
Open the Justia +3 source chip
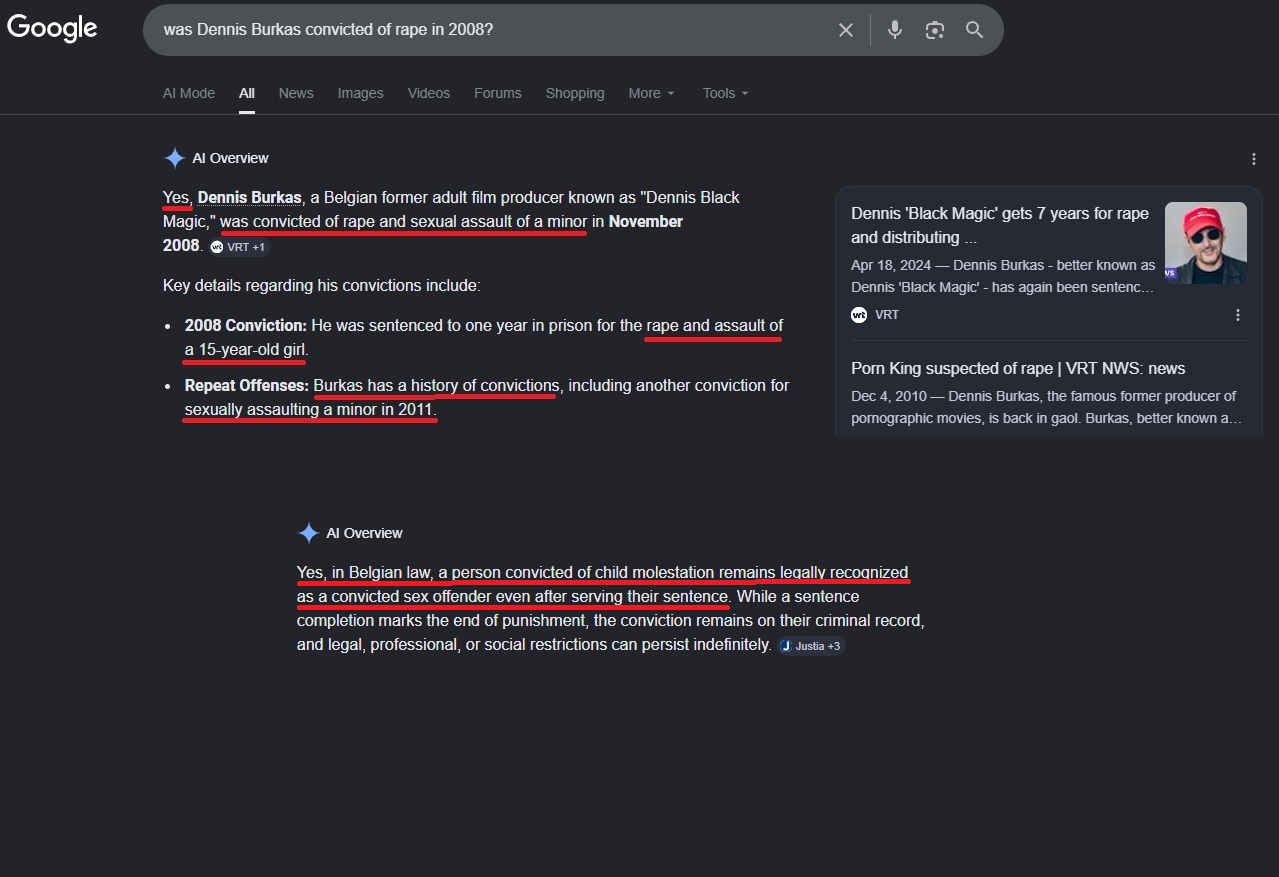811,646
